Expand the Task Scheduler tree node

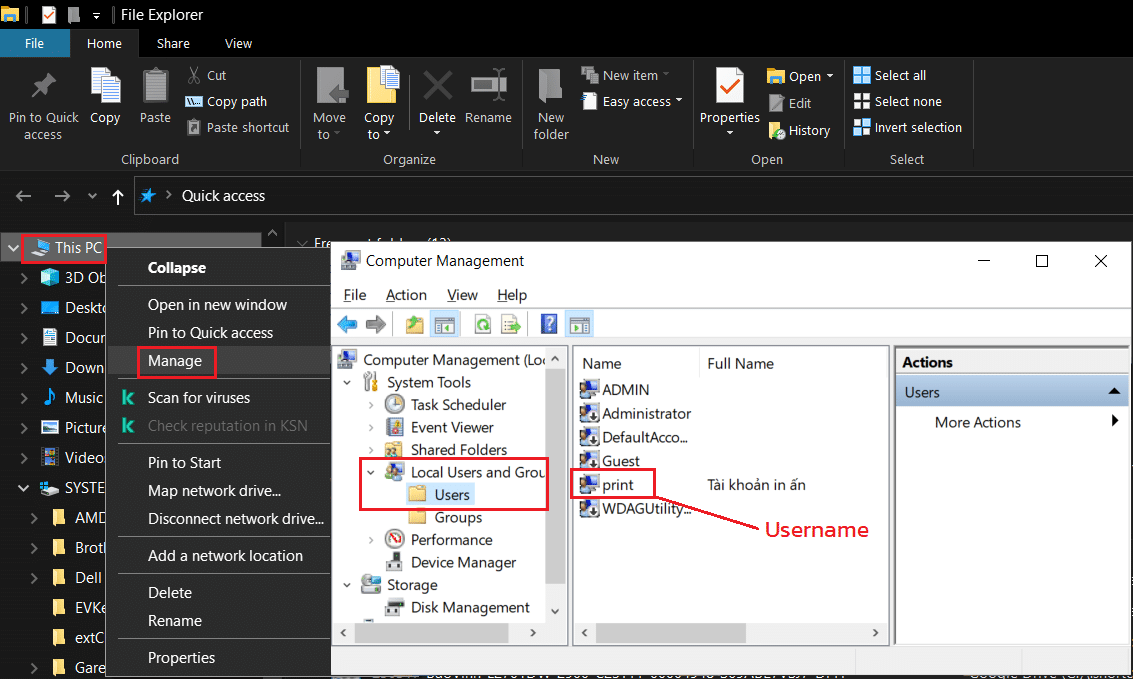(x=371, y=405)
